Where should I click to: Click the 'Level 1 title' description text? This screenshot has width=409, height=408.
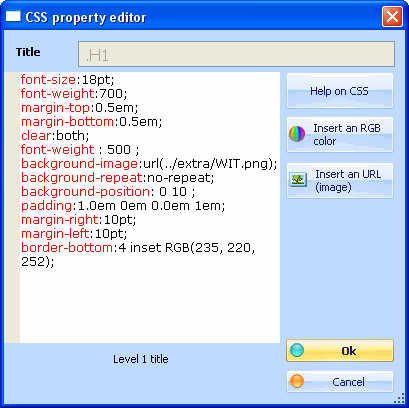[x=141, y=359]
